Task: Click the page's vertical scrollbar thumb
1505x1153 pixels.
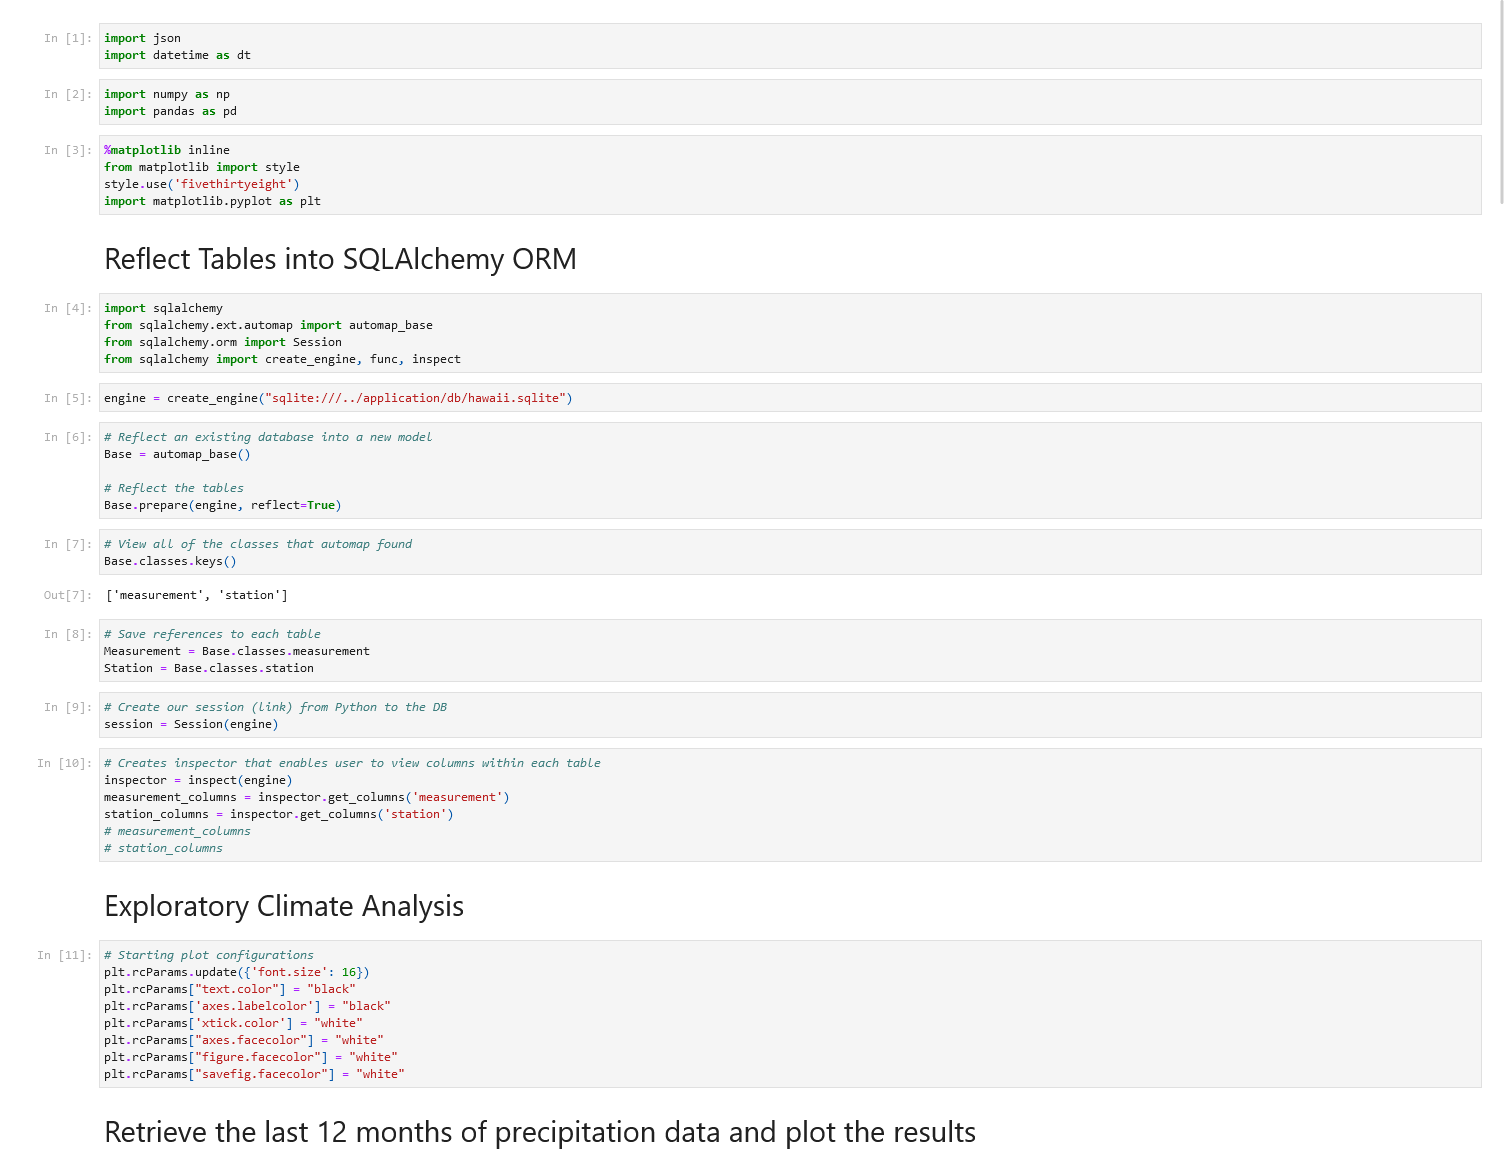Action: [x=1501, y=100]
